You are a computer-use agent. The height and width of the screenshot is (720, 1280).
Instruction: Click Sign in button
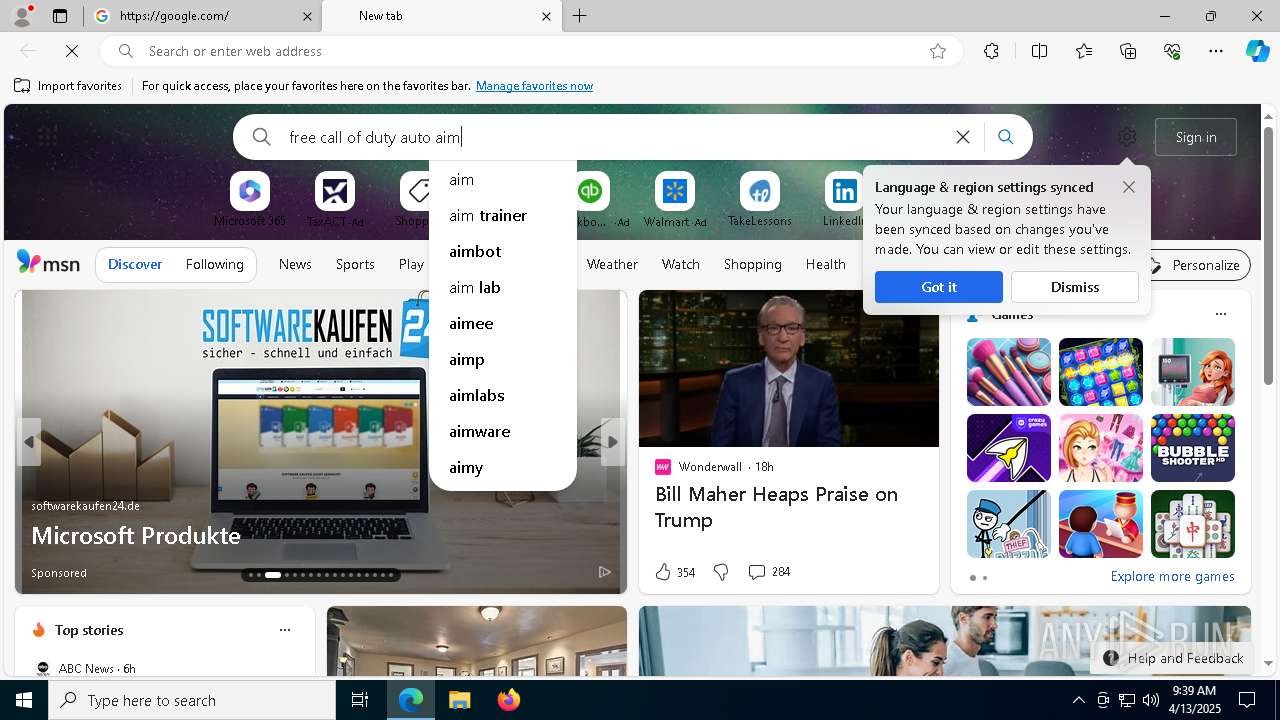pos(1196,137)
